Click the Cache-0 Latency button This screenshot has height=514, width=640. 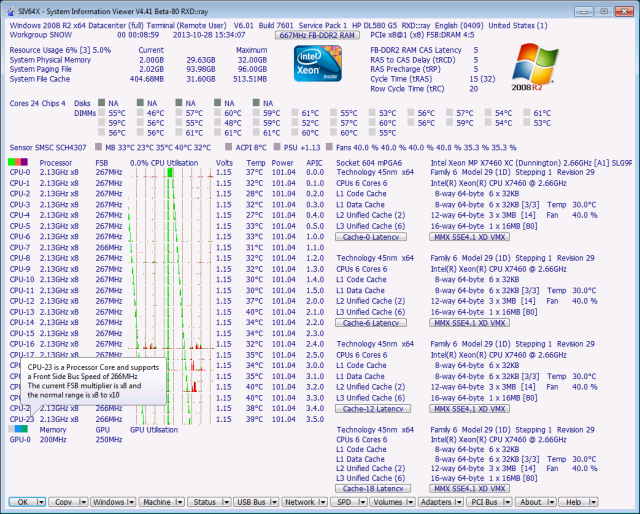pyautogui.click(x=371, y=237)
